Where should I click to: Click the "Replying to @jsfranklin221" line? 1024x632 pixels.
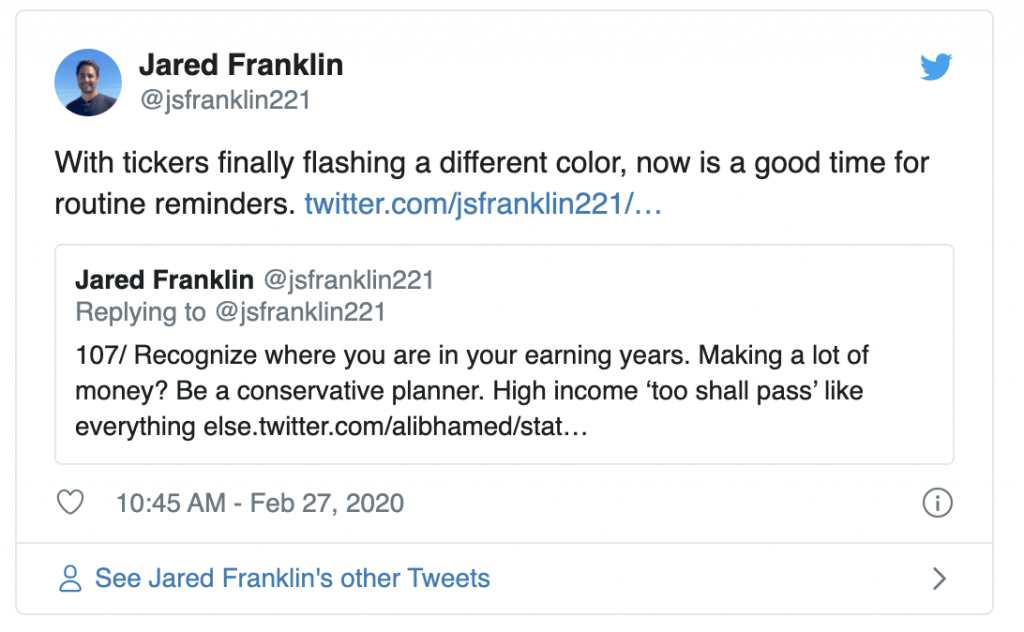click(x=230, y=312)
